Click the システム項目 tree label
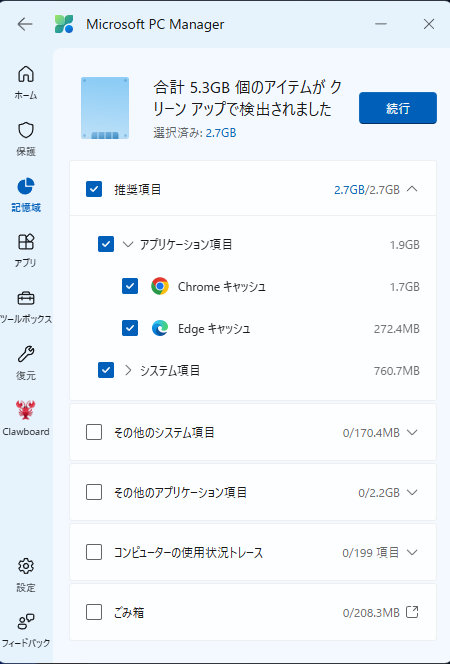This screenshot has width=450, height=664. (x=170, y=371)
